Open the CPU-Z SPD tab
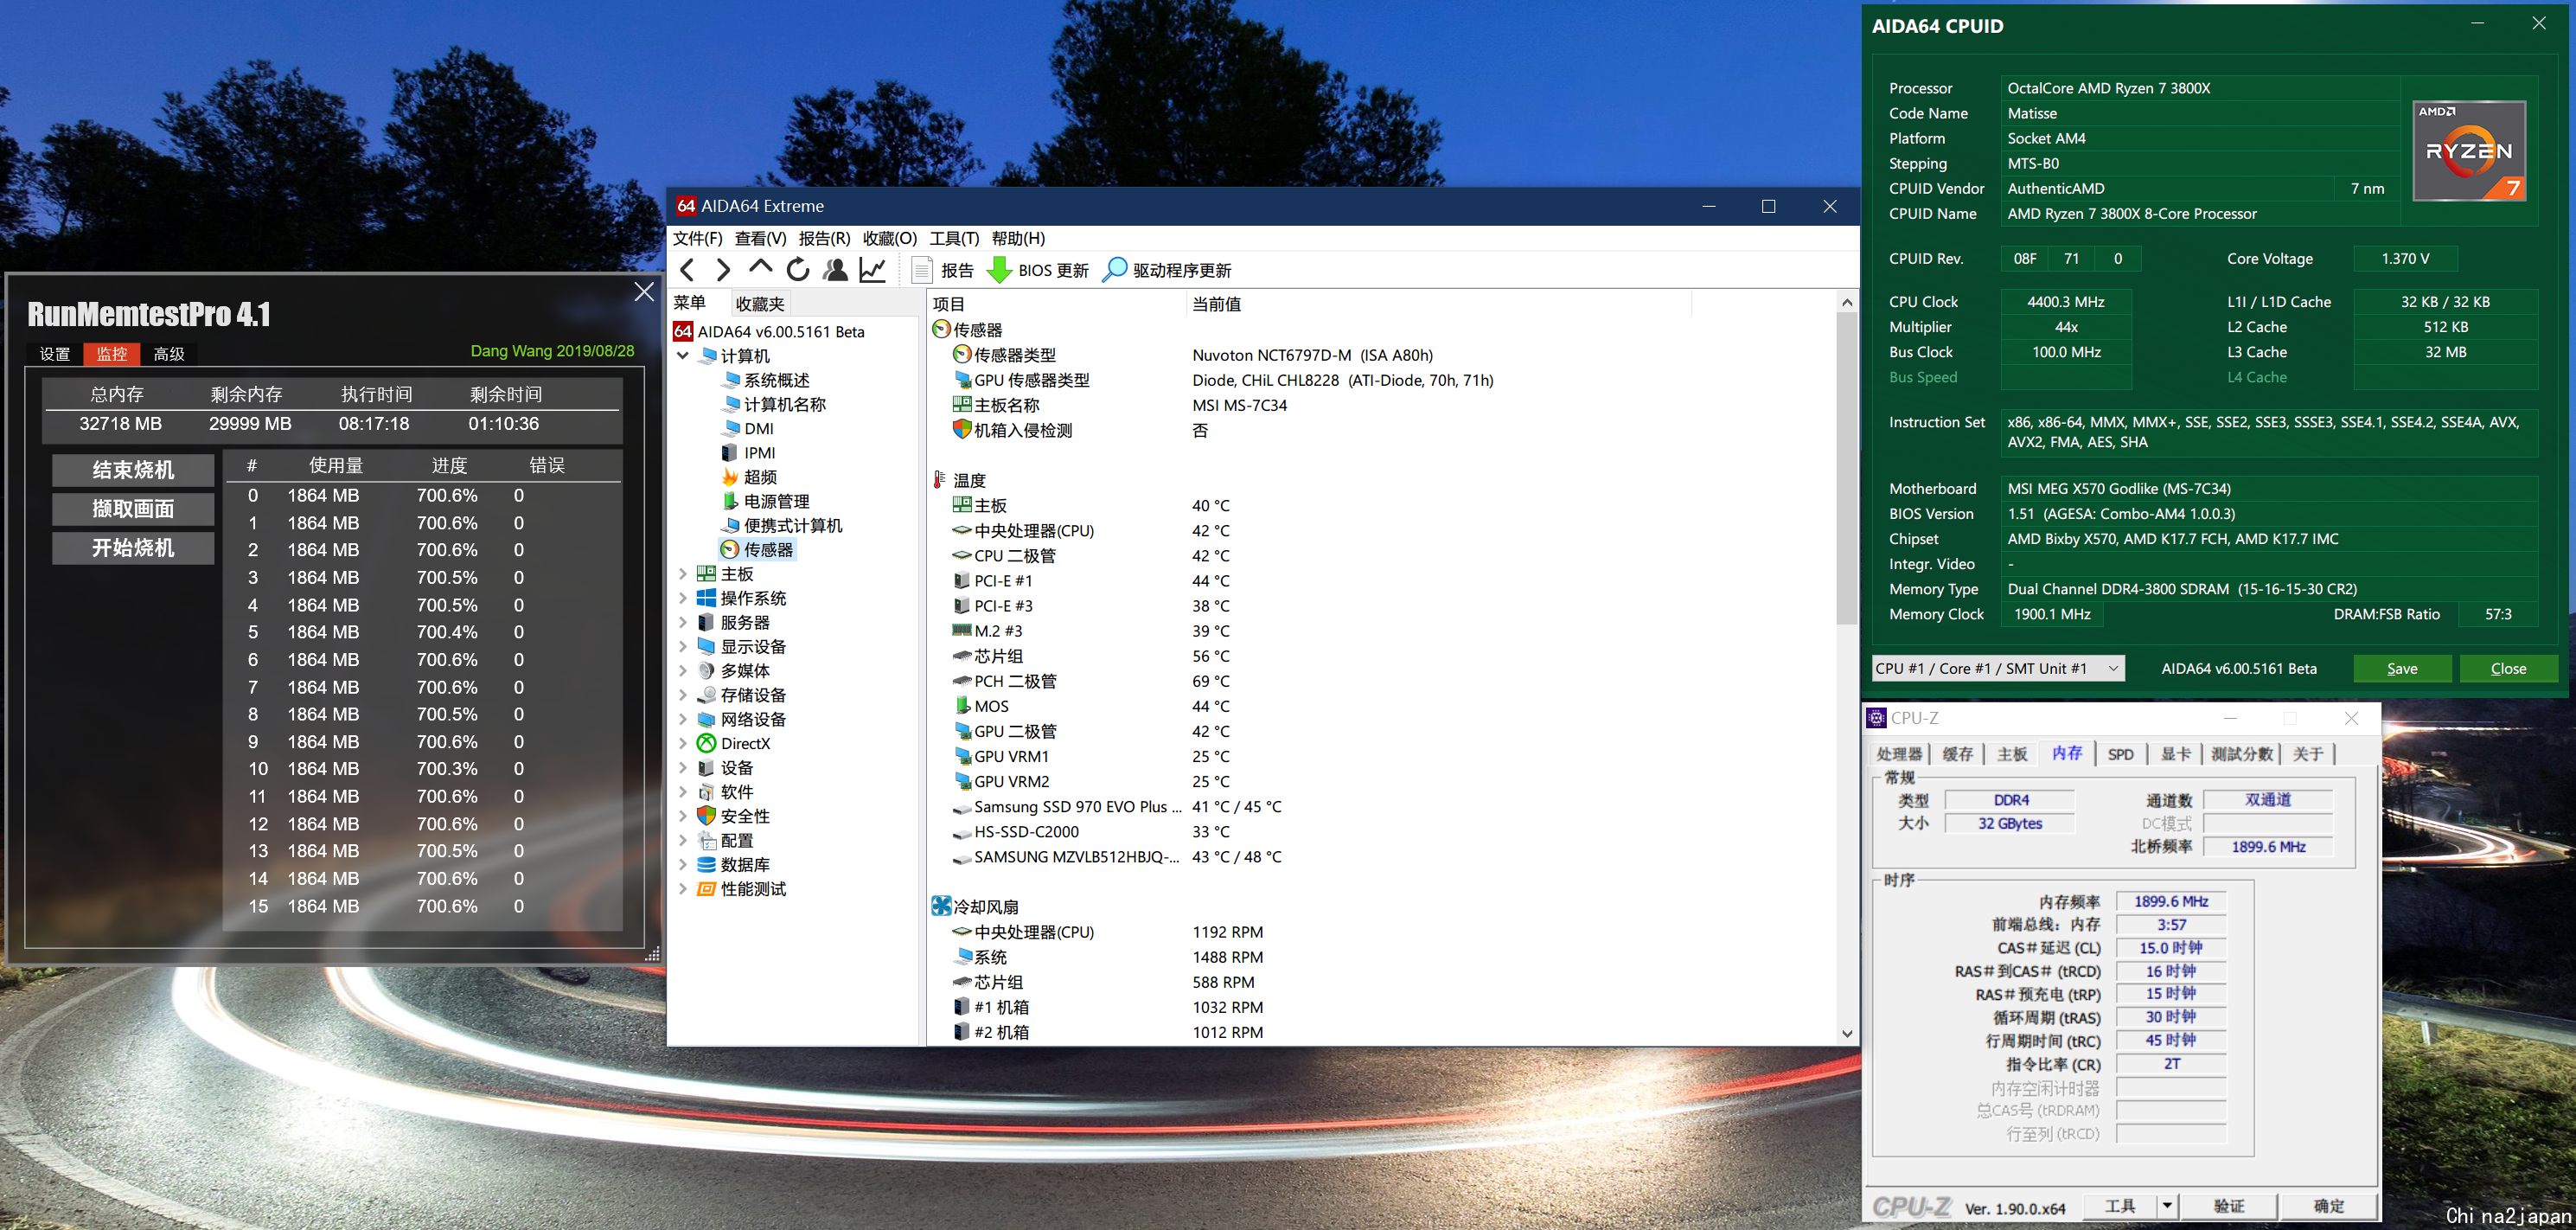Screen dimensions: 2576x1230 click(x=2120, y=754)
